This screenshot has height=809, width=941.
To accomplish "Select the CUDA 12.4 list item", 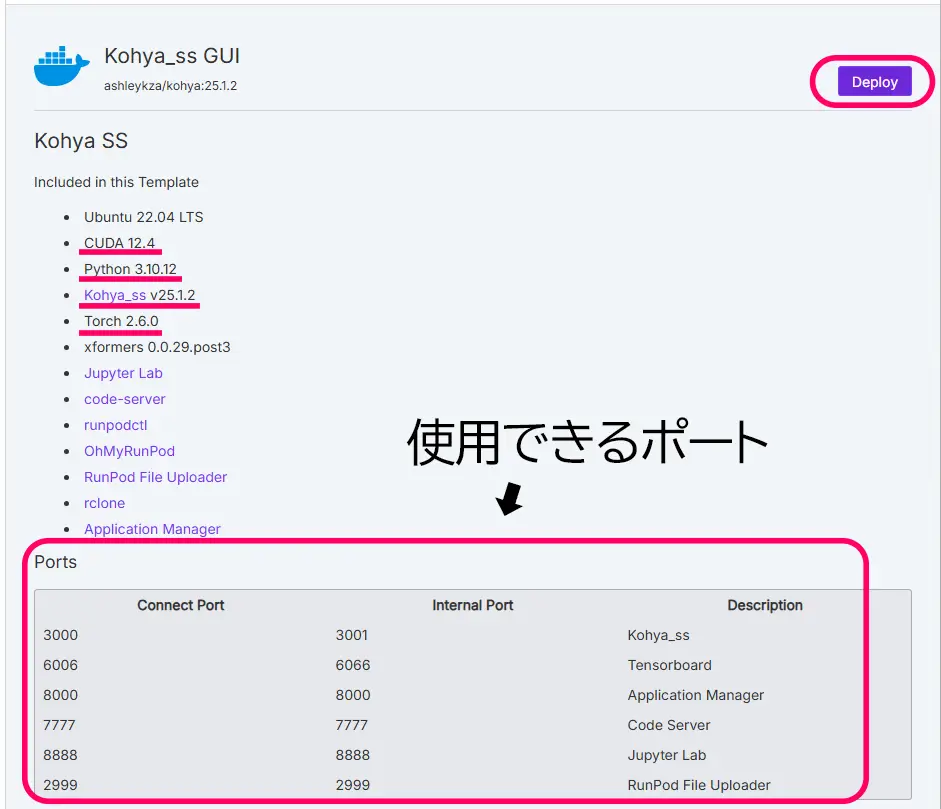I will click(x=119, y=243).
